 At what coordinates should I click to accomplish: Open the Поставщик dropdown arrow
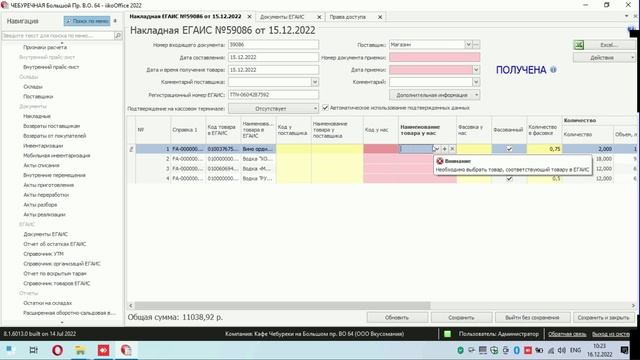click(468, 44)
